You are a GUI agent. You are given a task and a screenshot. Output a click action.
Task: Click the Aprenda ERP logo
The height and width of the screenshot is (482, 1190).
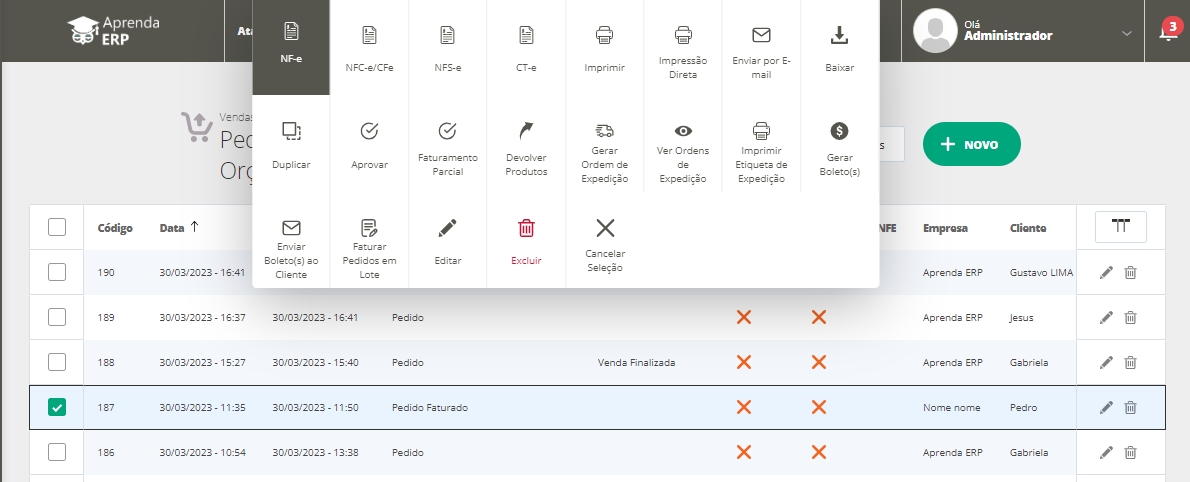113,30
